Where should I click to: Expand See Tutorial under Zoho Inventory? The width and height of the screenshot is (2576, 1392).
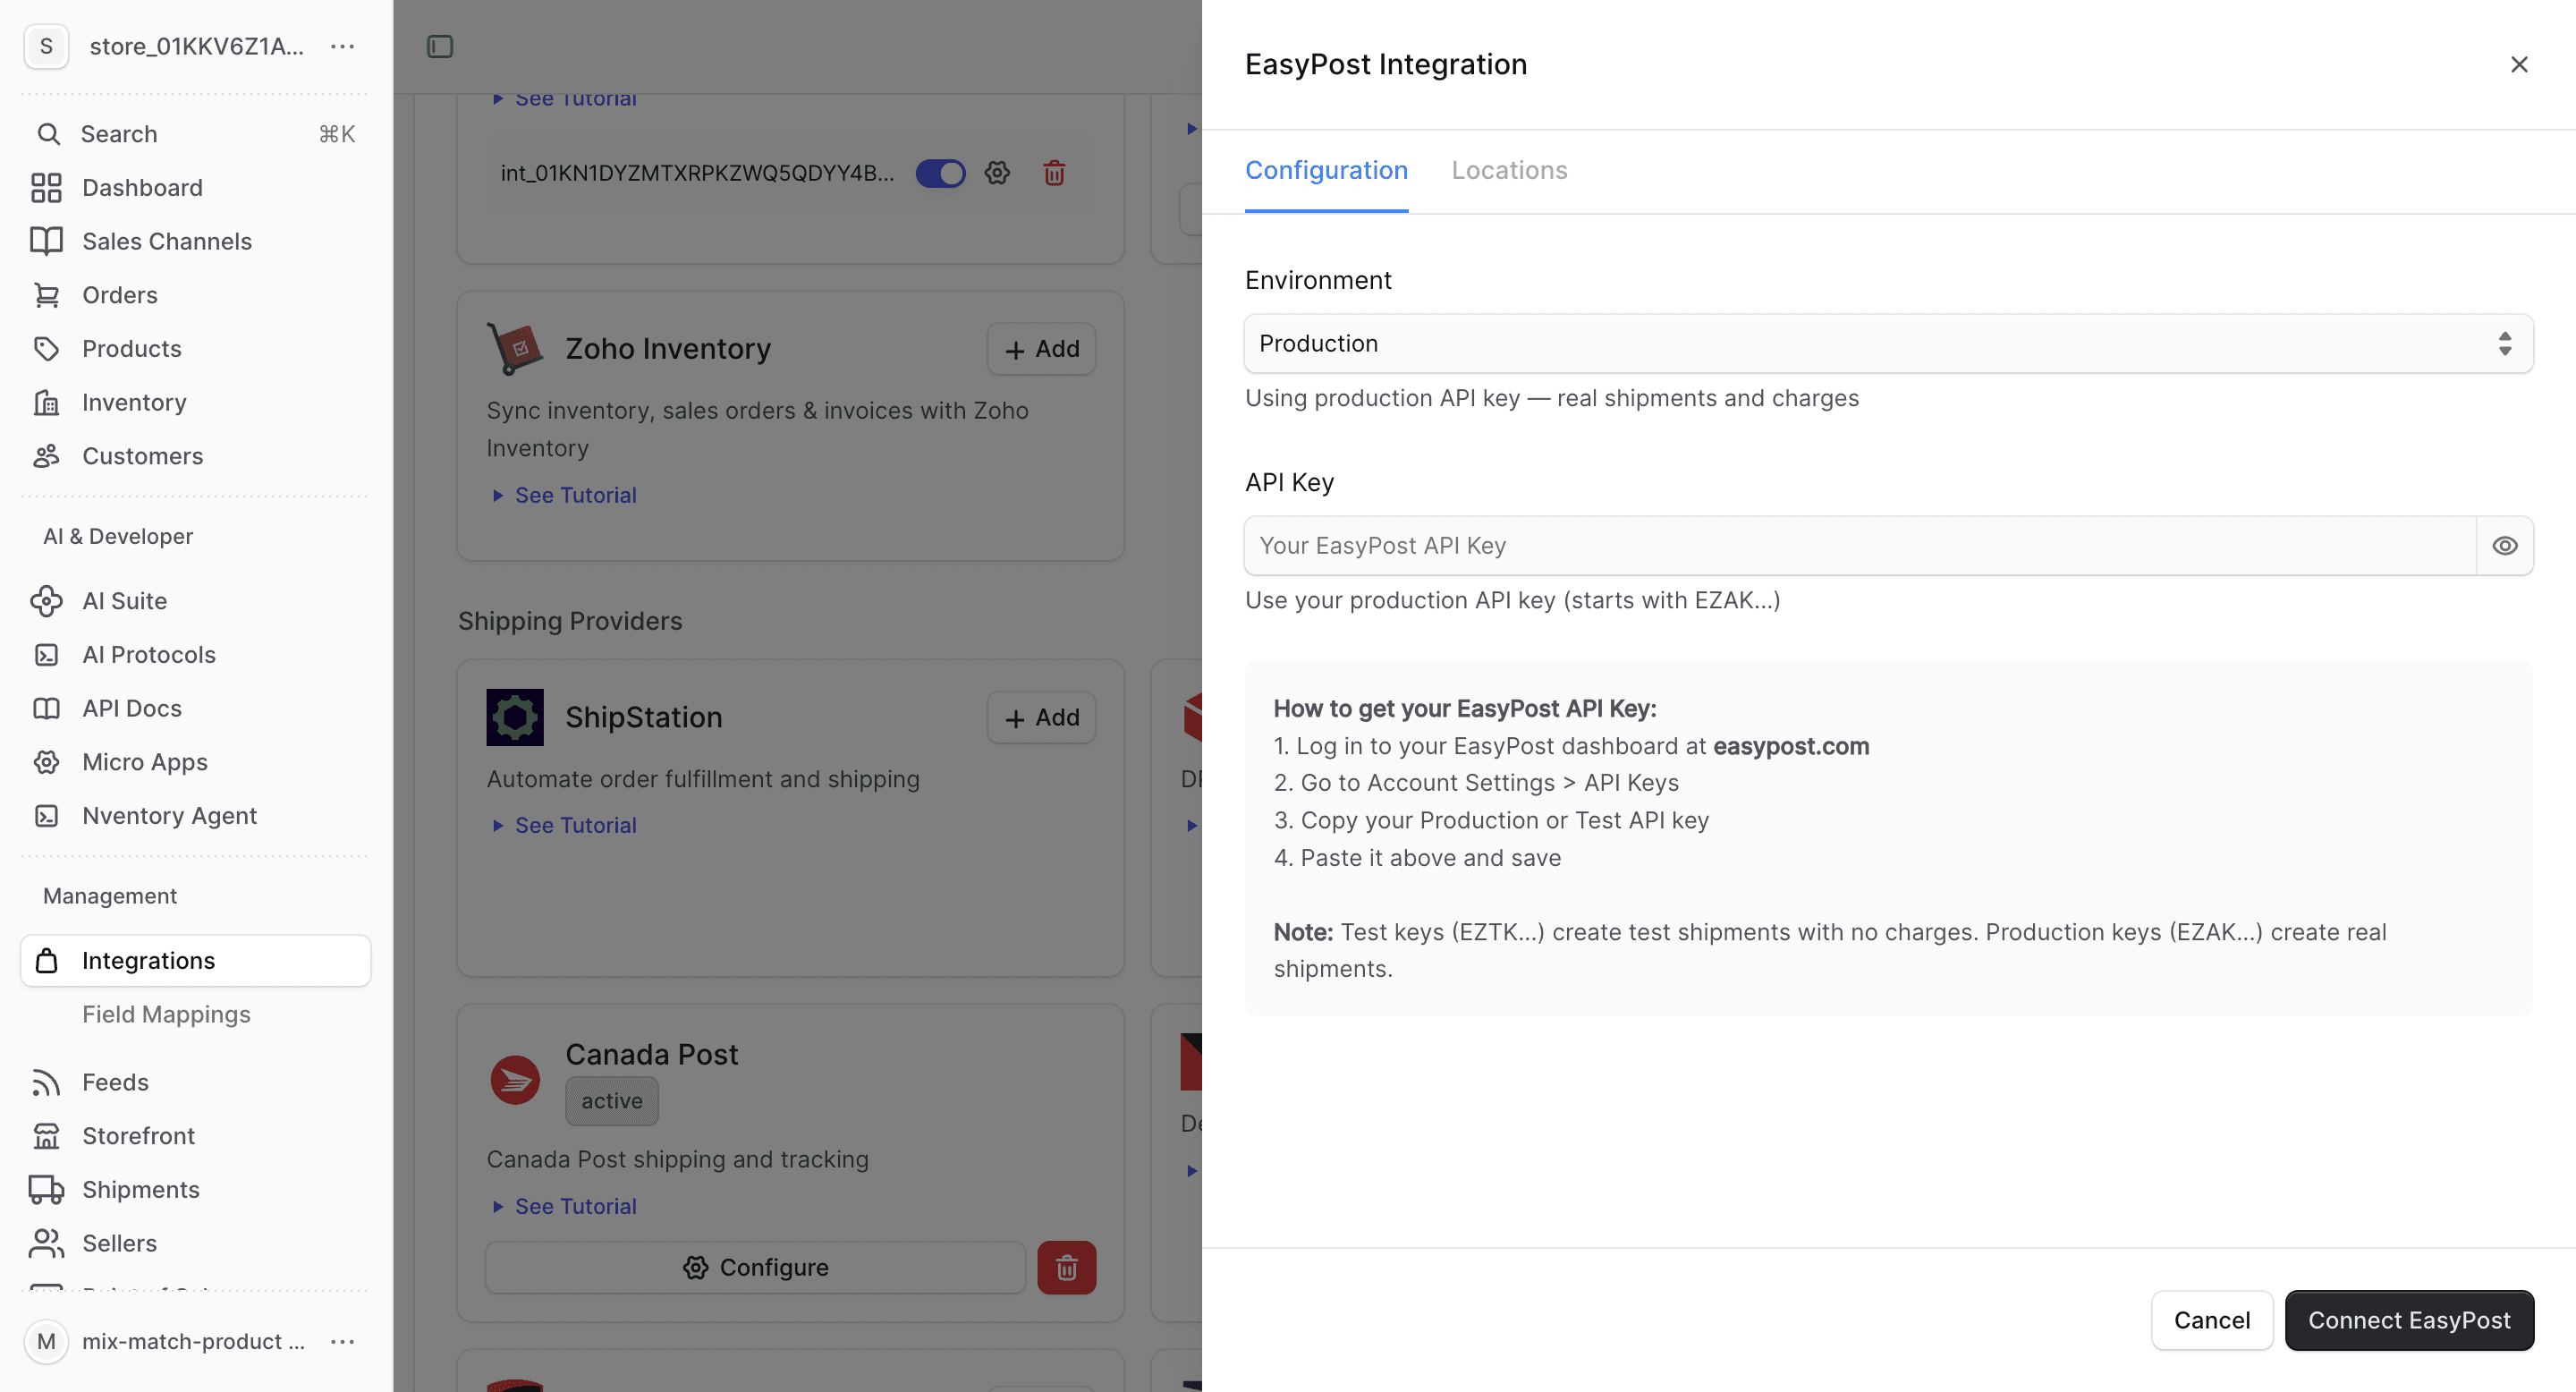pos(565,495)
